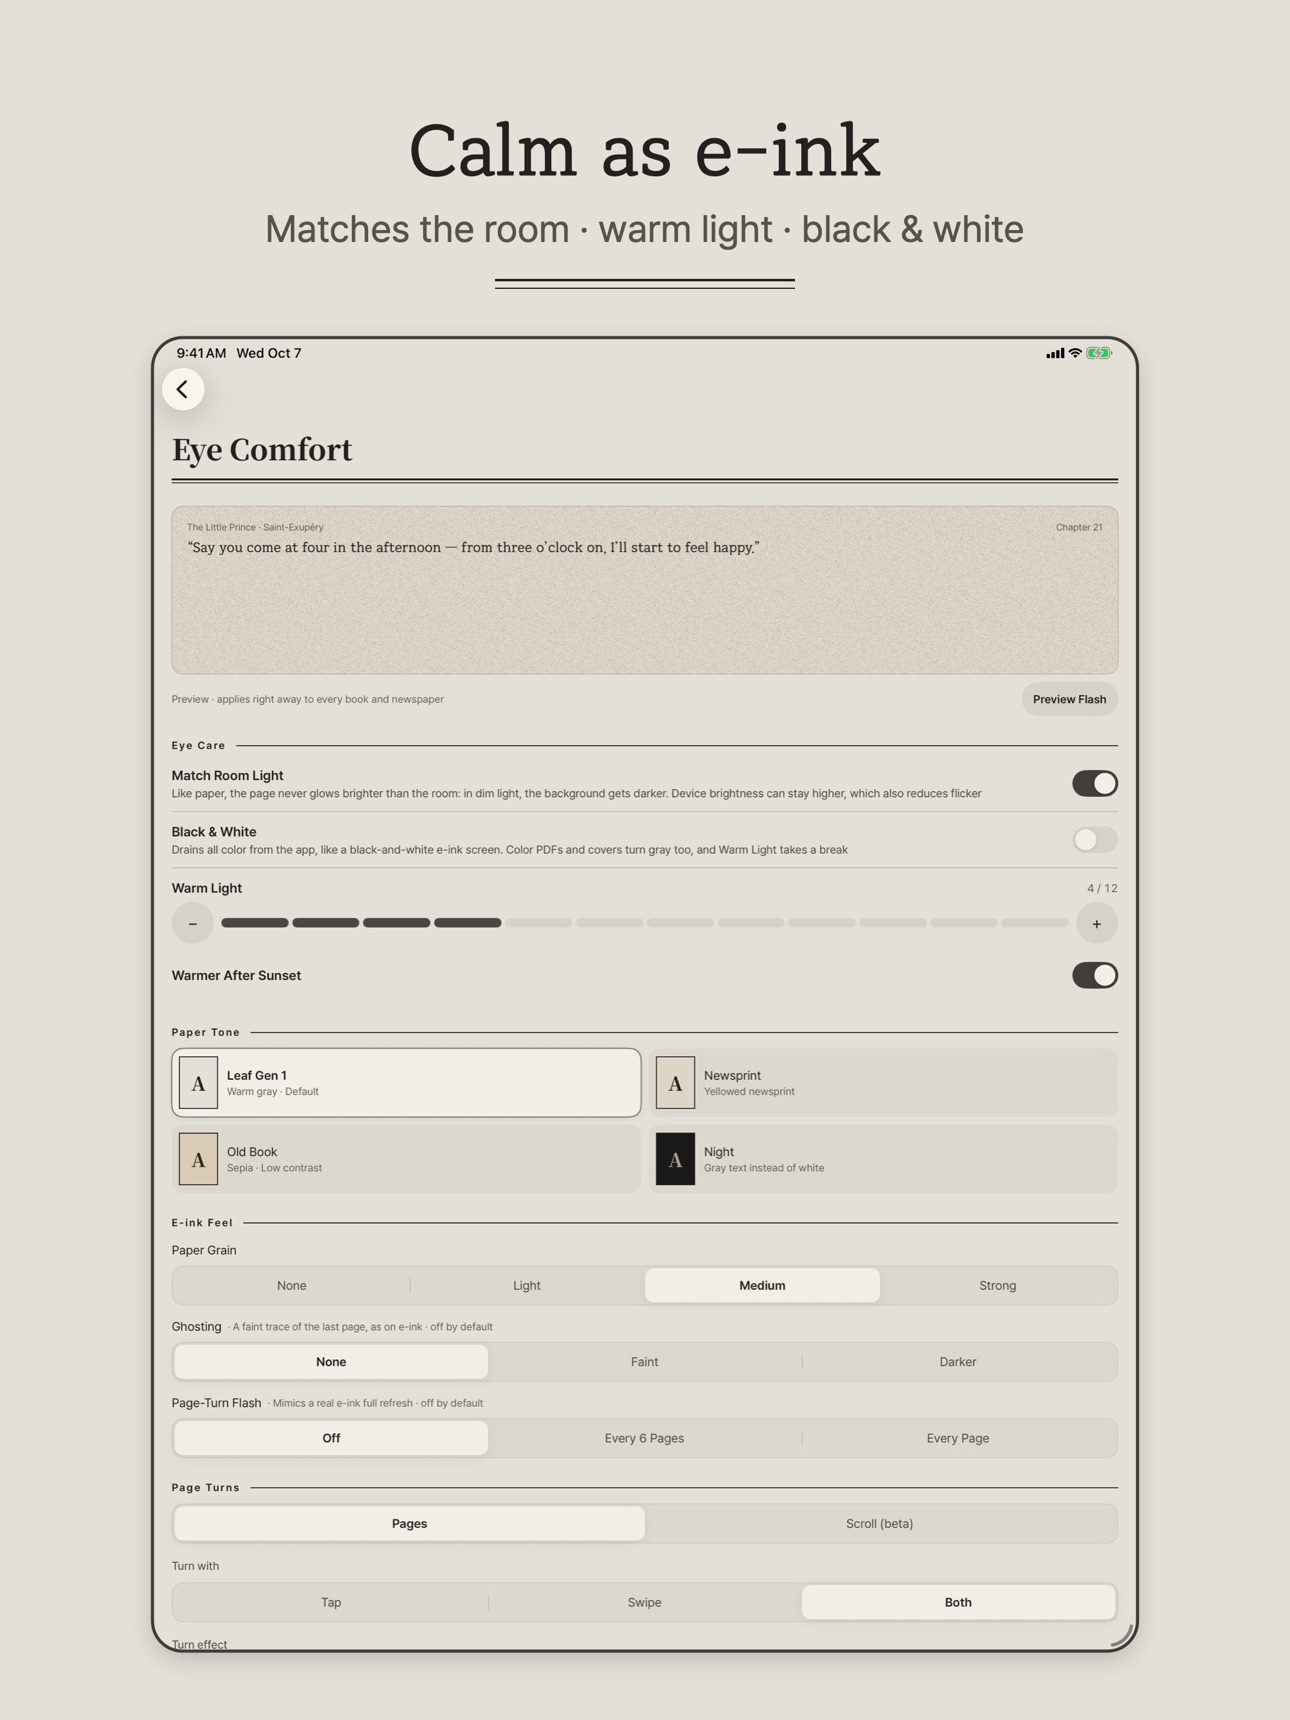The height and width of the screenshot is (1720, 1290).
Task: Enable the Black & White switch
Action: click(1094, 839)
